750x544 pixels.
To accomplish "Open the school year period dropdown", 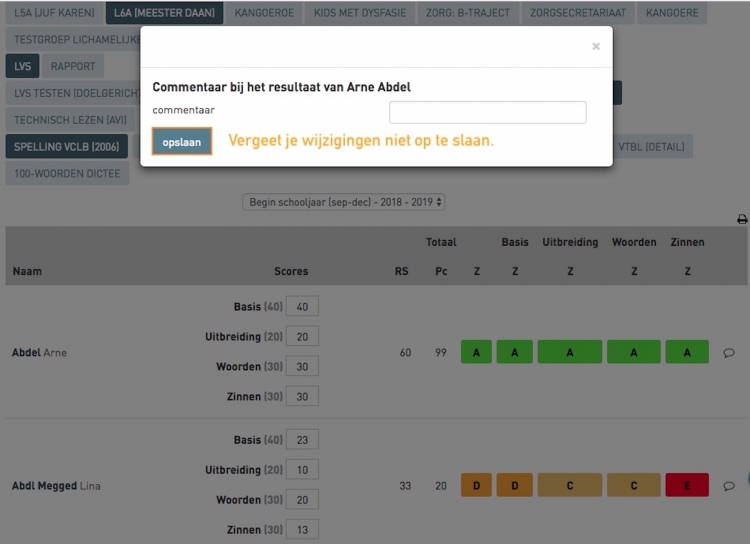I will [344, 202].
